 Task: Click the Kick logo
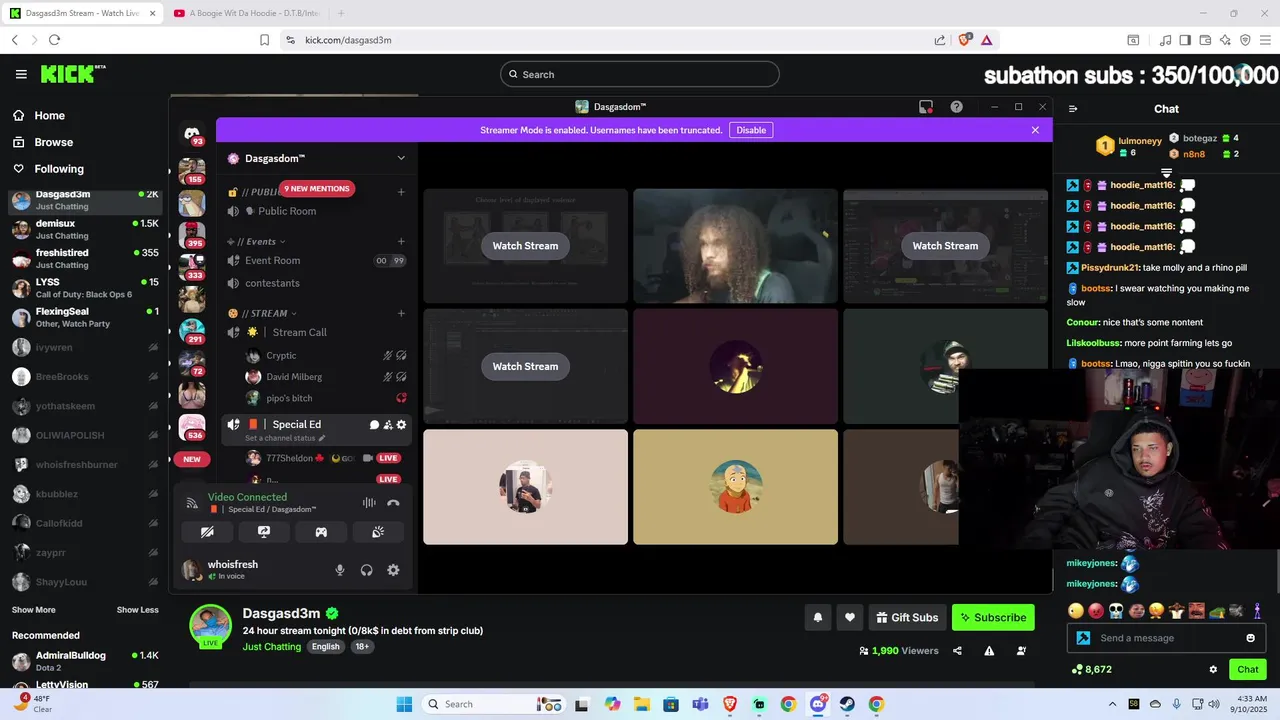72,74
